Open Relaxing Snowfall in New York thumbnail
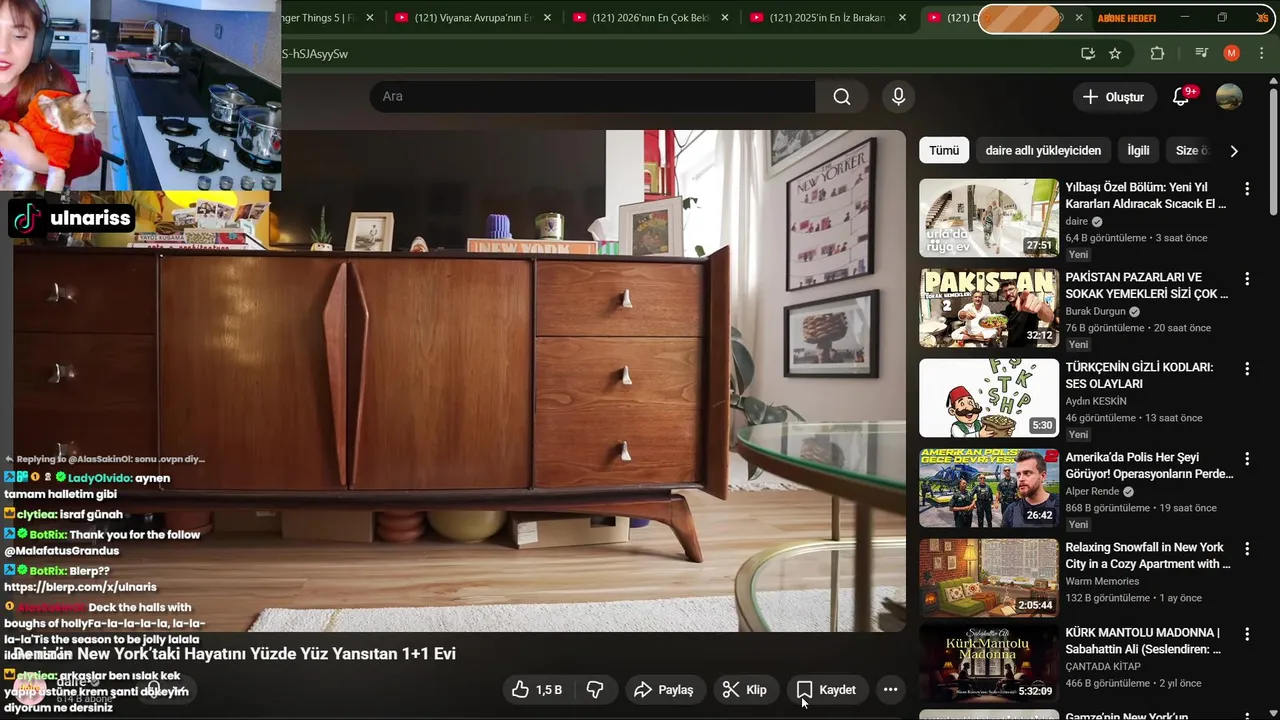The height and width of the screenshot is (720, 1280). [989, 578]
